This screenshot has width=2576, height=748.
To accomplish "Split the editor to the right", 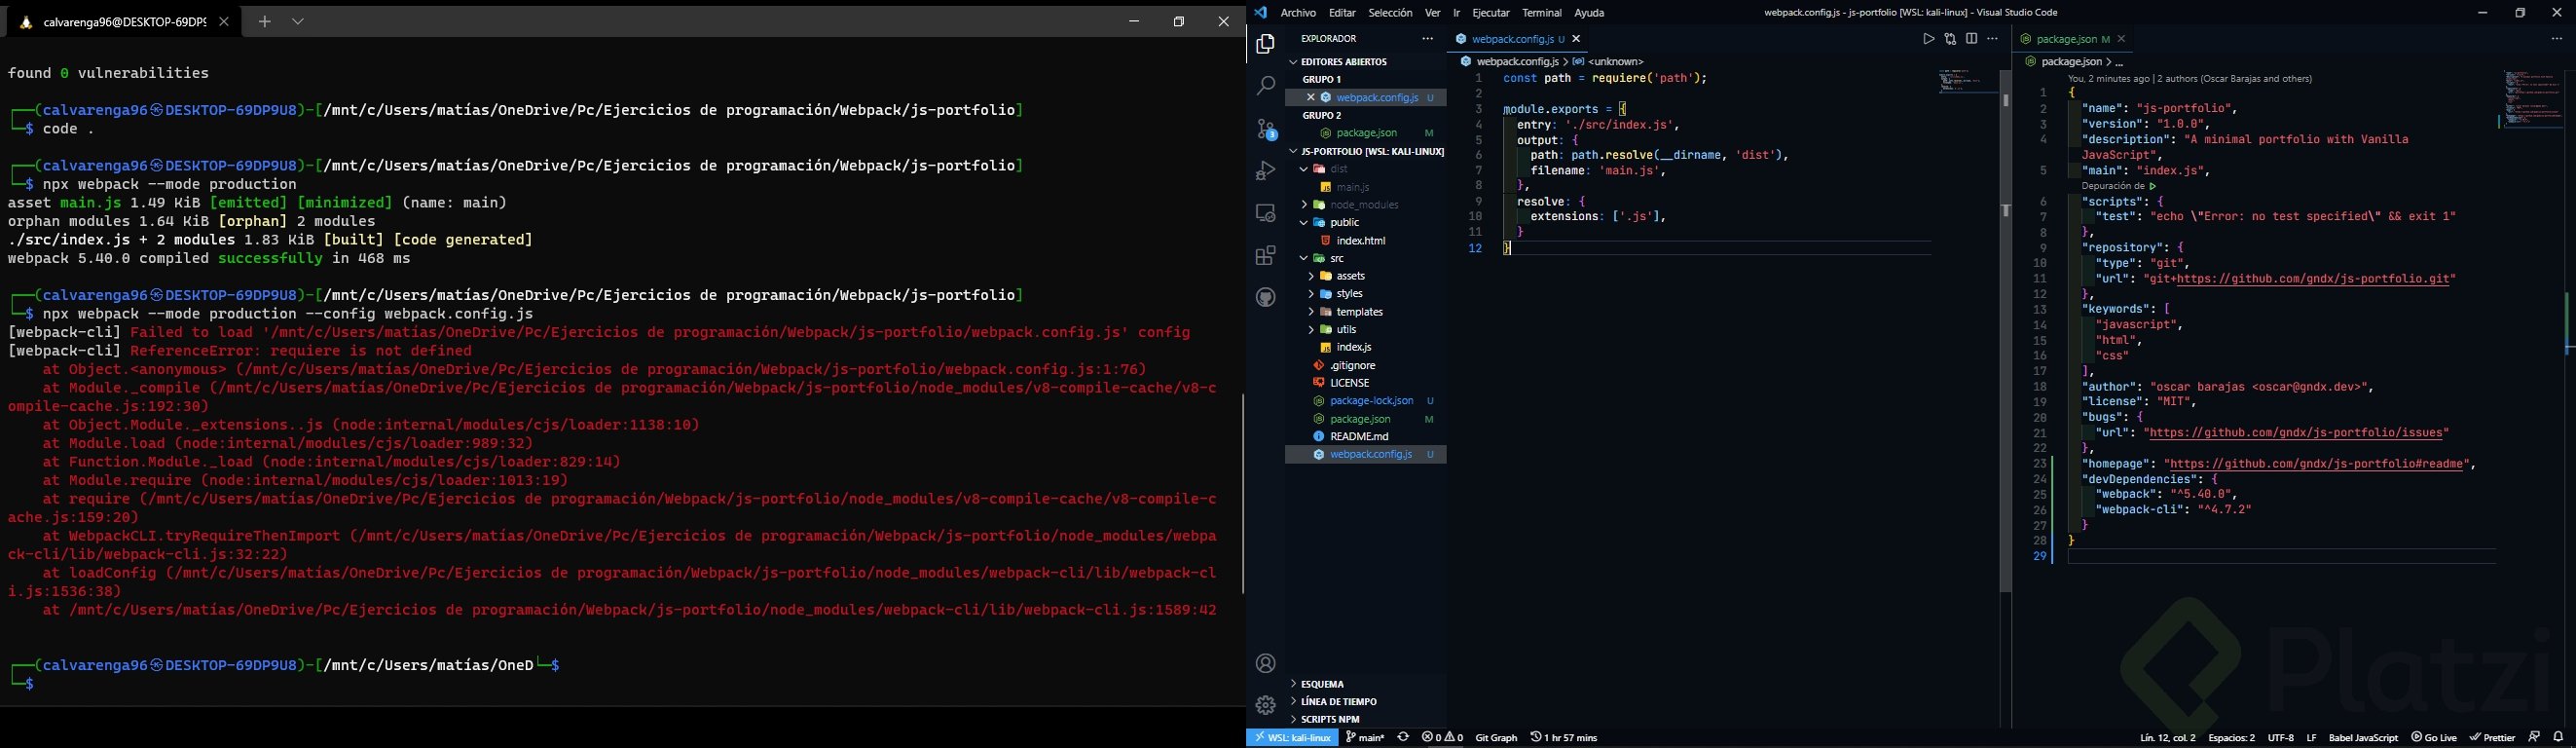I will tap(1971, 39).
